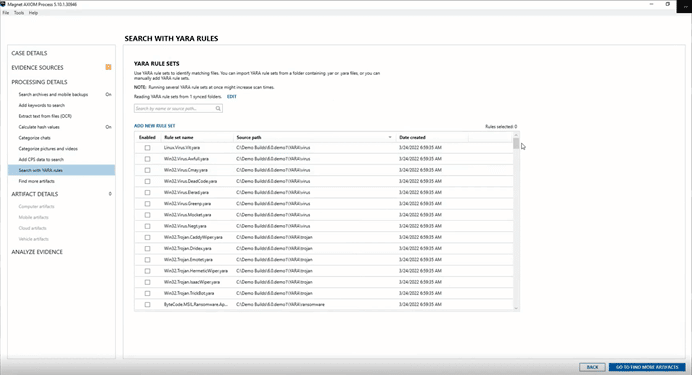Open Find more artifacts step
692x375 pixels.
pos(37,181)
